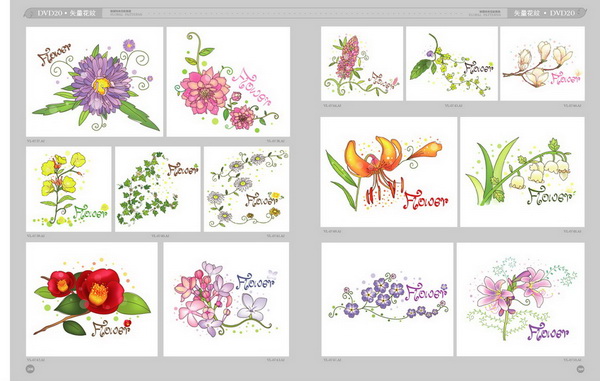Open the pink lily with ferns thumbnail
This screenshot has height=381, width=600.
pos(521,299)
